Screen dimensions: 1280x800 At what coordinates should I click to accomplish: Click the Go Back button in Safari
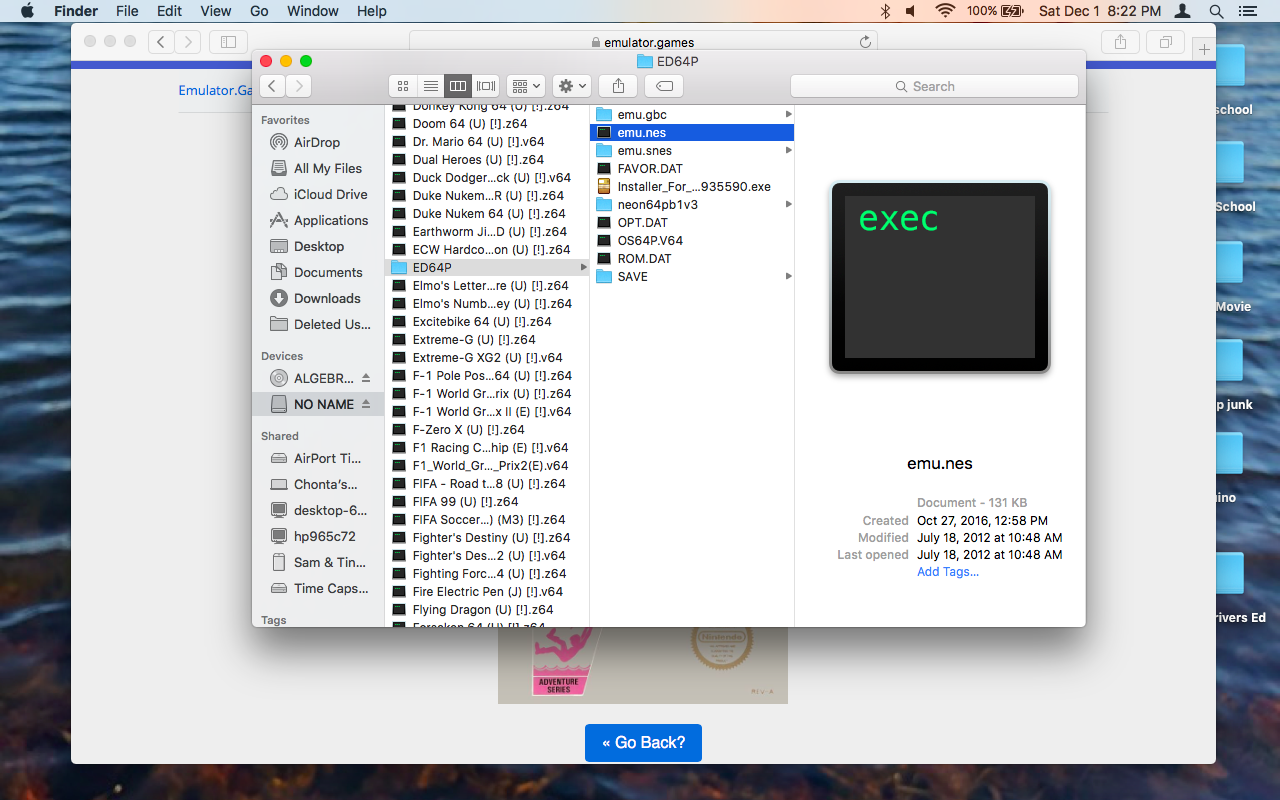643,743
